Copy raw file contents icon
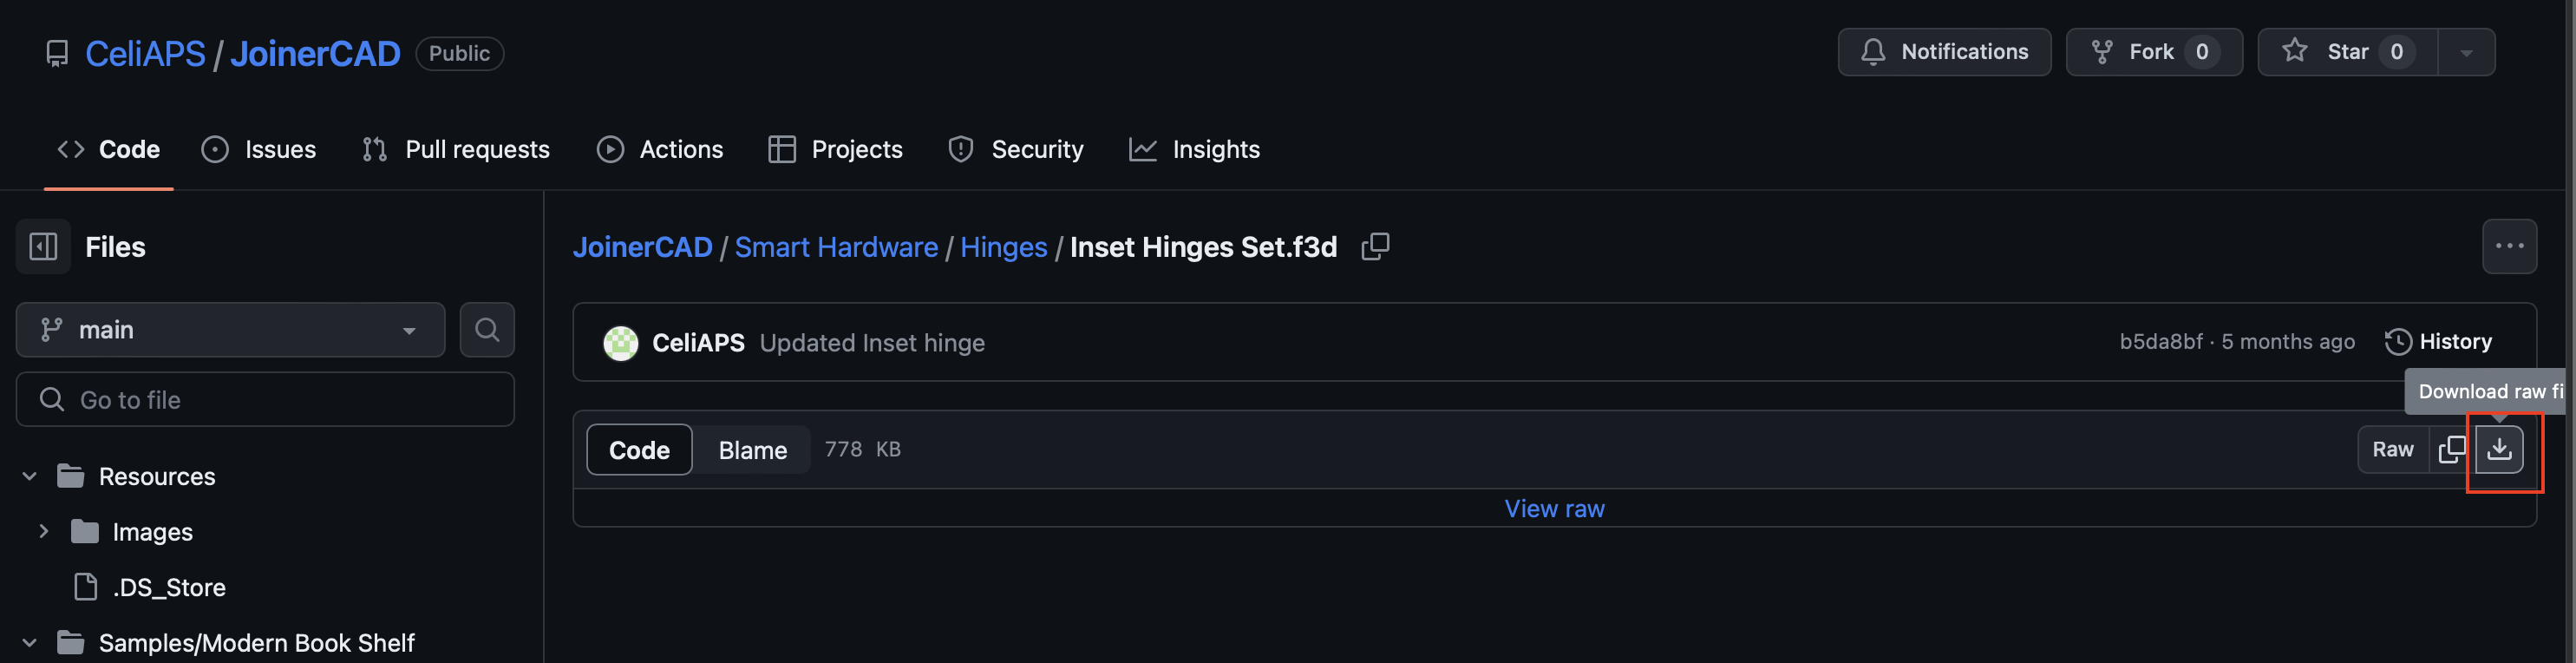The height and width of the screenshot is (663, 2576). 2452,449
